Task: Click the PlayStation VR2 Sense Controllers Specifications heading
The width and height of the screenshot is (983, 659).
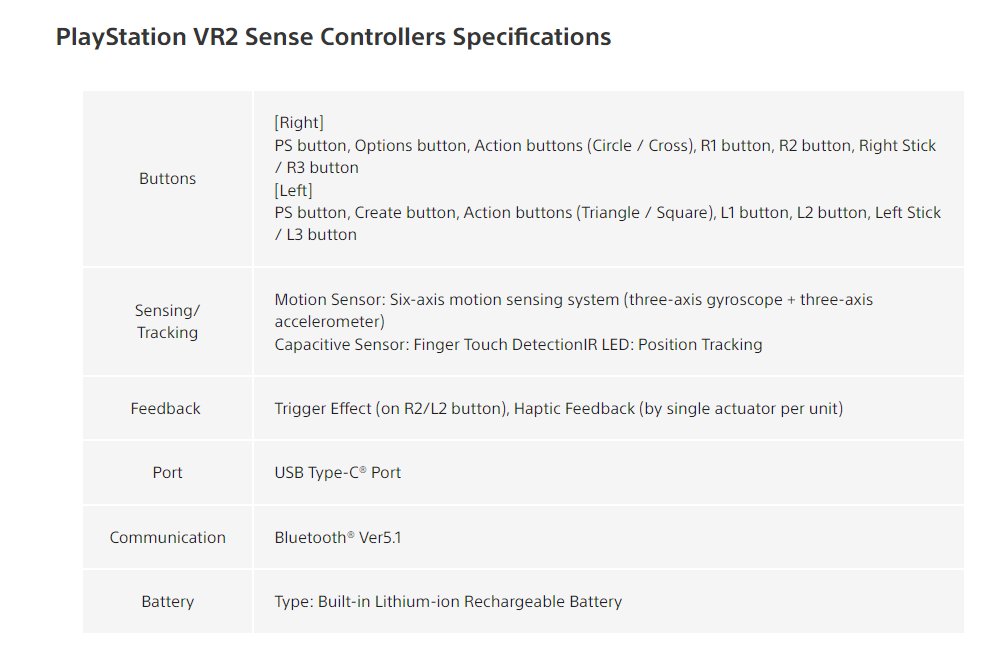Action: click(x=333, y=37)
